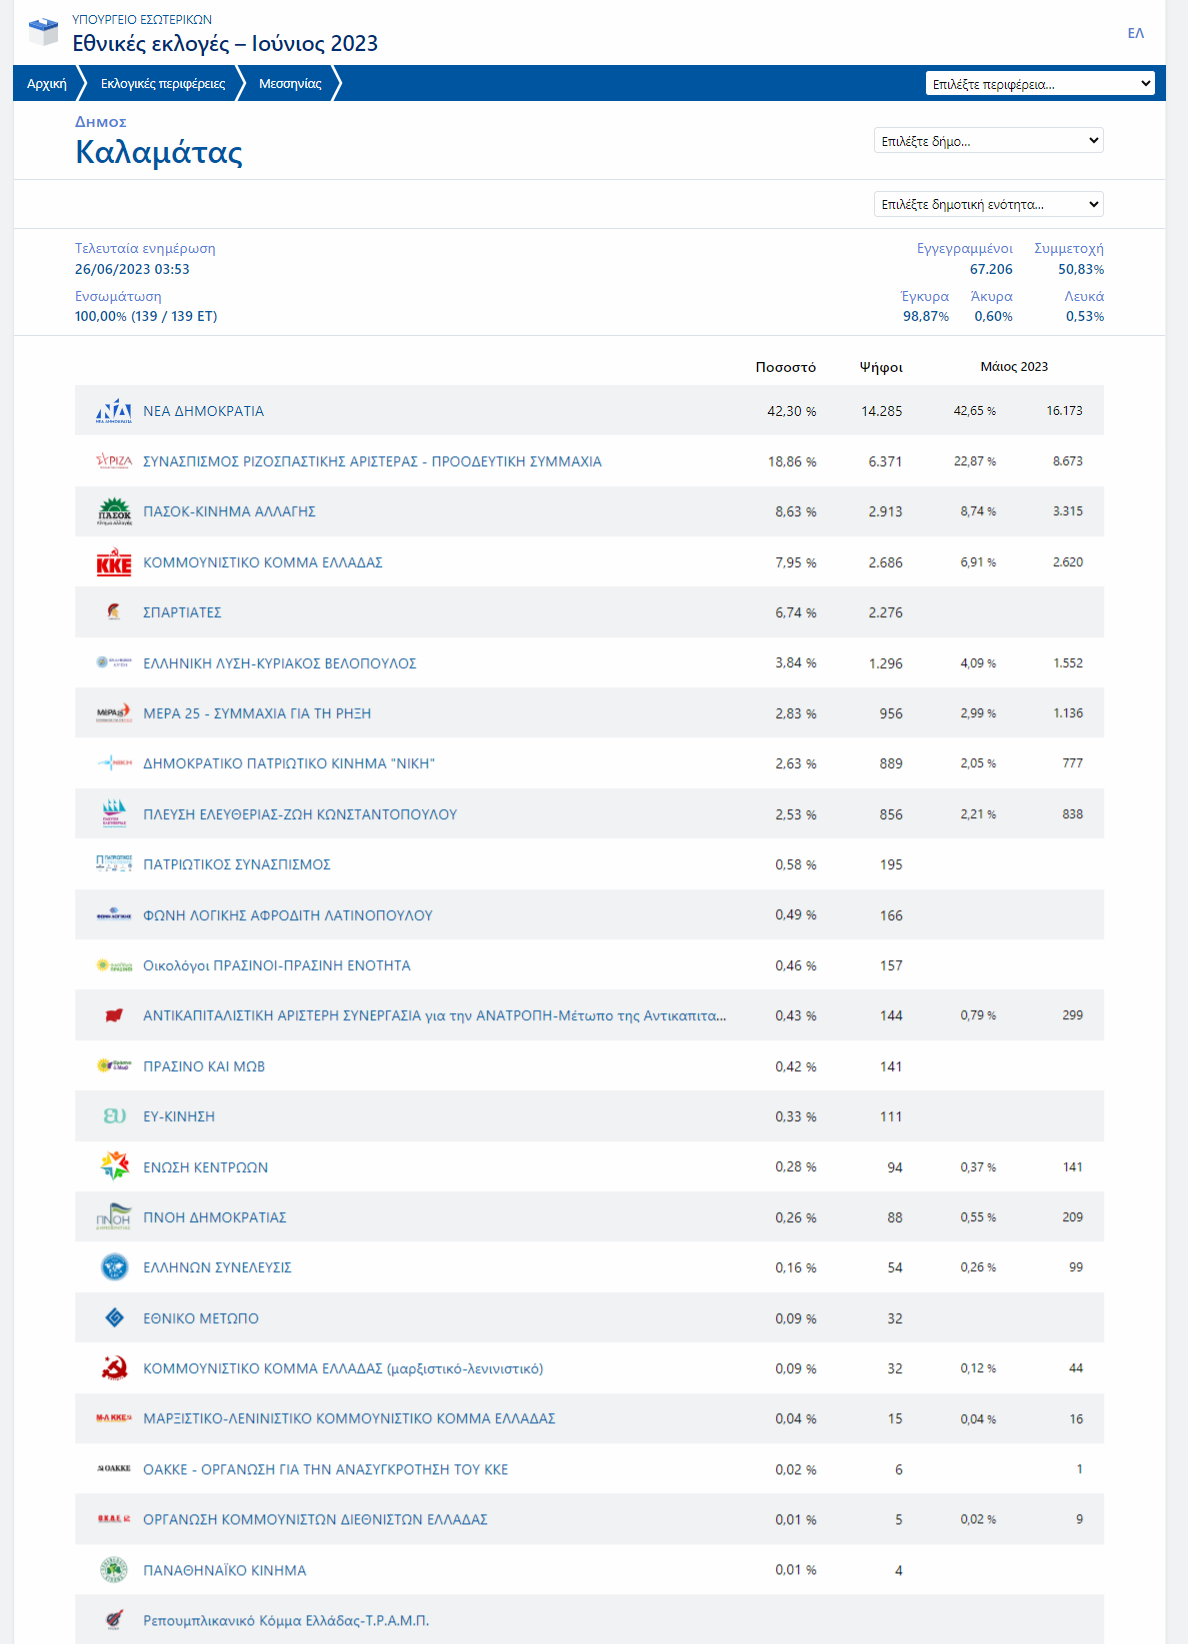Go to the Αρχική breadcrumb tab
Image resolution: width=1188 pixels, height=1644 pixels.
tap(47, 84)
